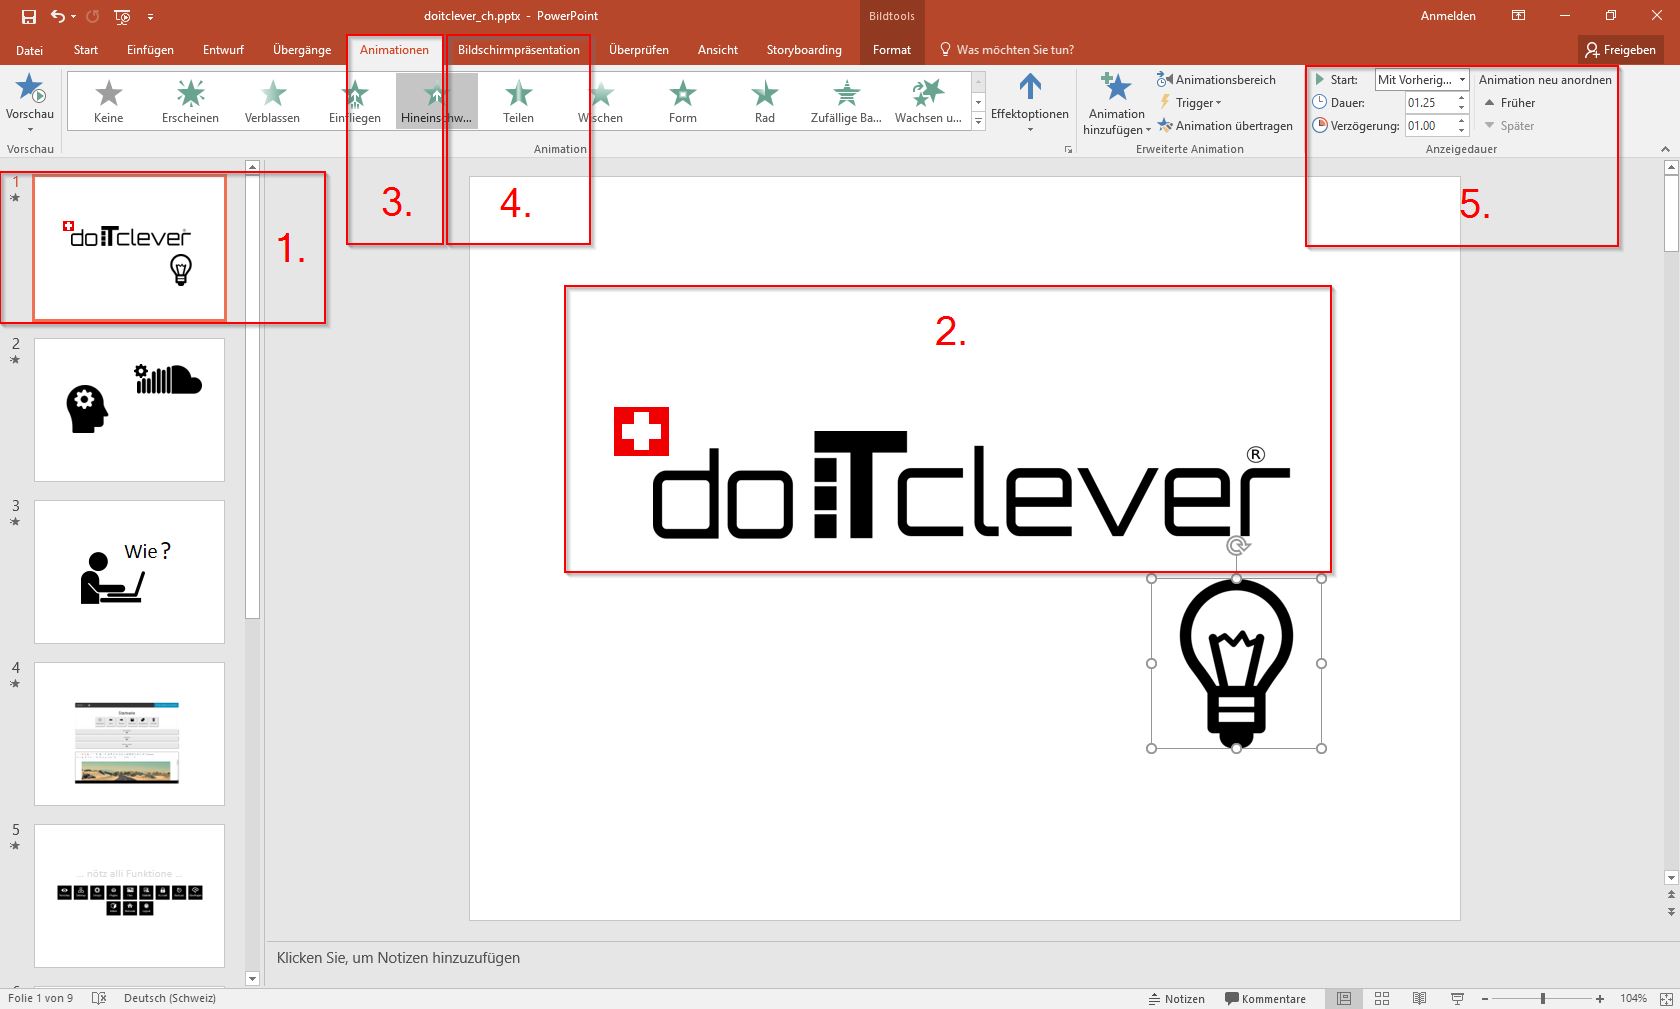Open ribbon display options
The width and height of the screenshot is (1680, 1009).
pos(1518,16)
